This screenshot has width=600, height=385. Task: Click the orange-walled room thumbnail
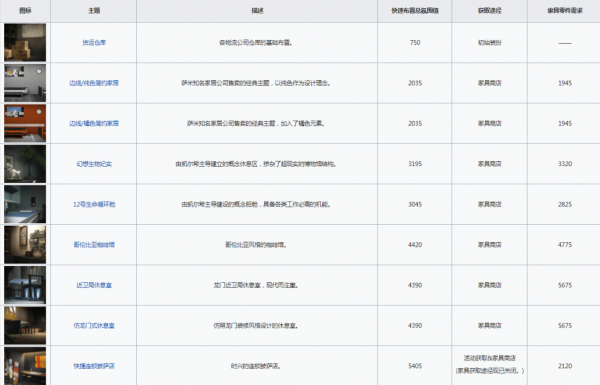coord(25,123)
